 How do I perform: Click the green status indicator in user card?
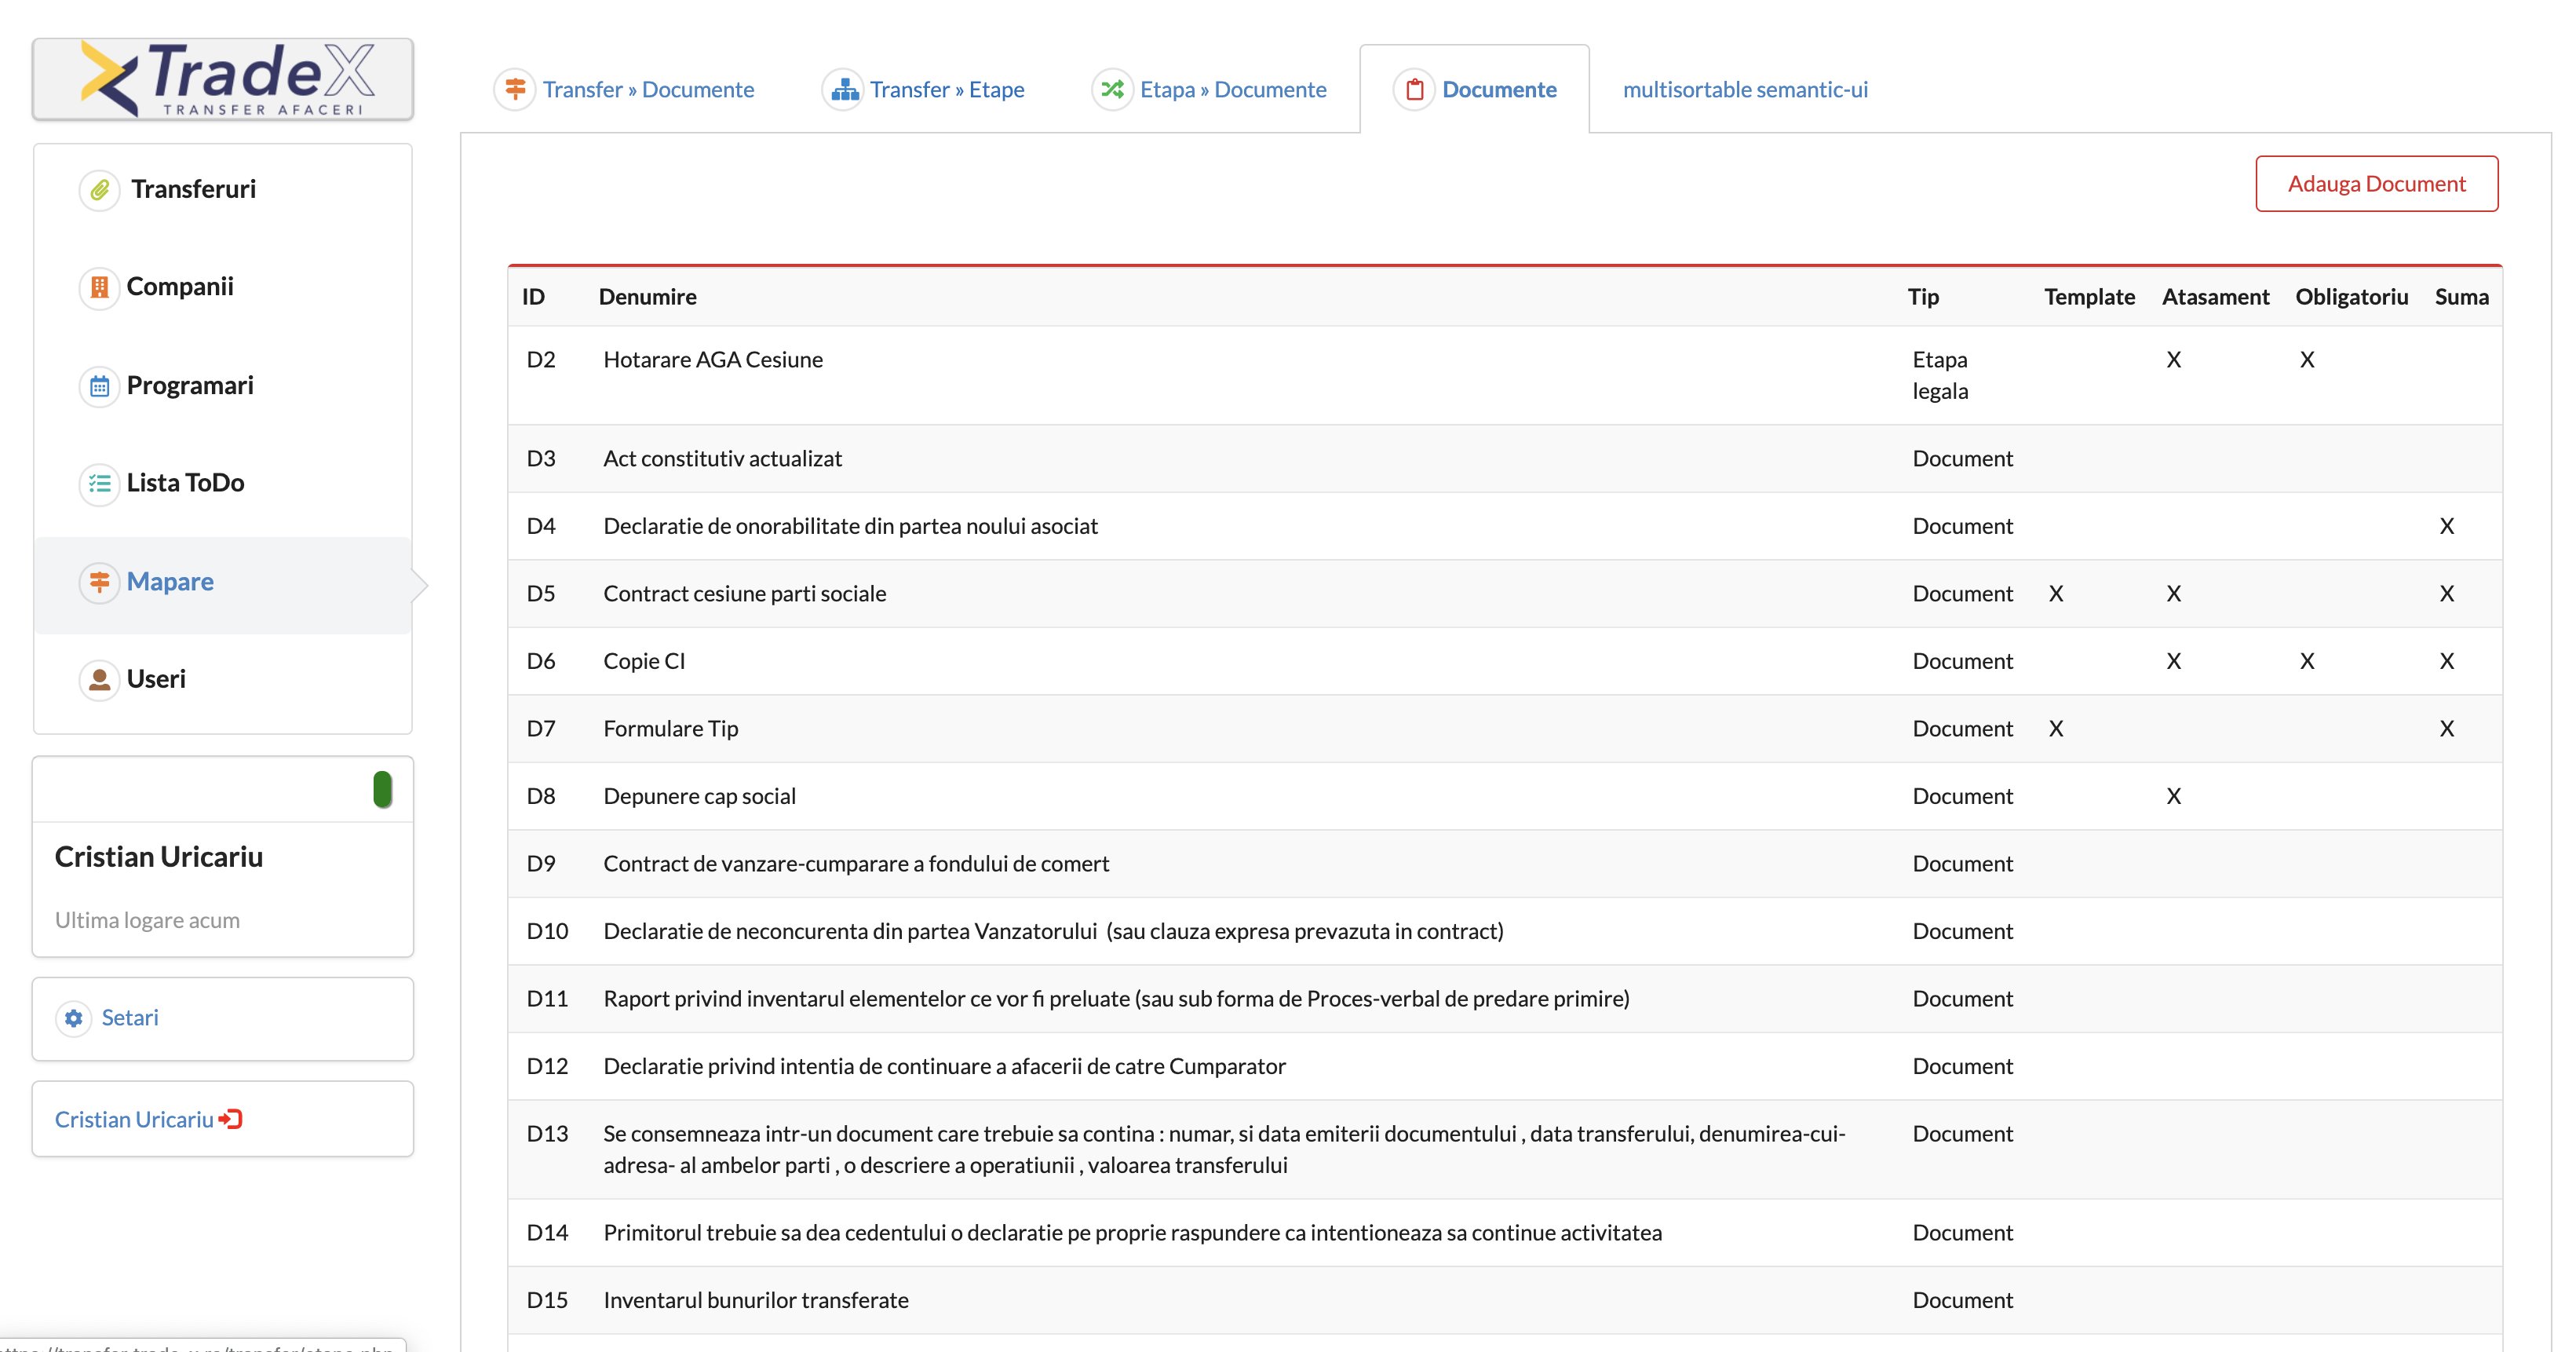pyautogui.click(x=382, y=789)
